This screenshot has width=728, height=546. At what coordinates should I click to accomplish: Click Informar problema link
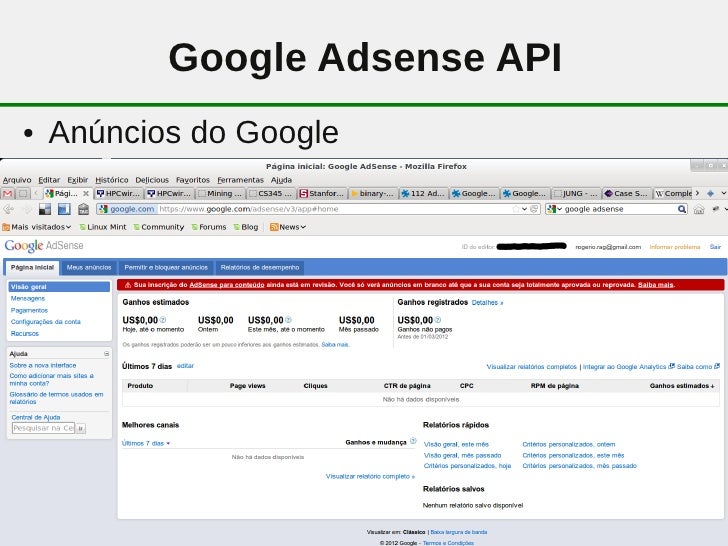(675, 247)
